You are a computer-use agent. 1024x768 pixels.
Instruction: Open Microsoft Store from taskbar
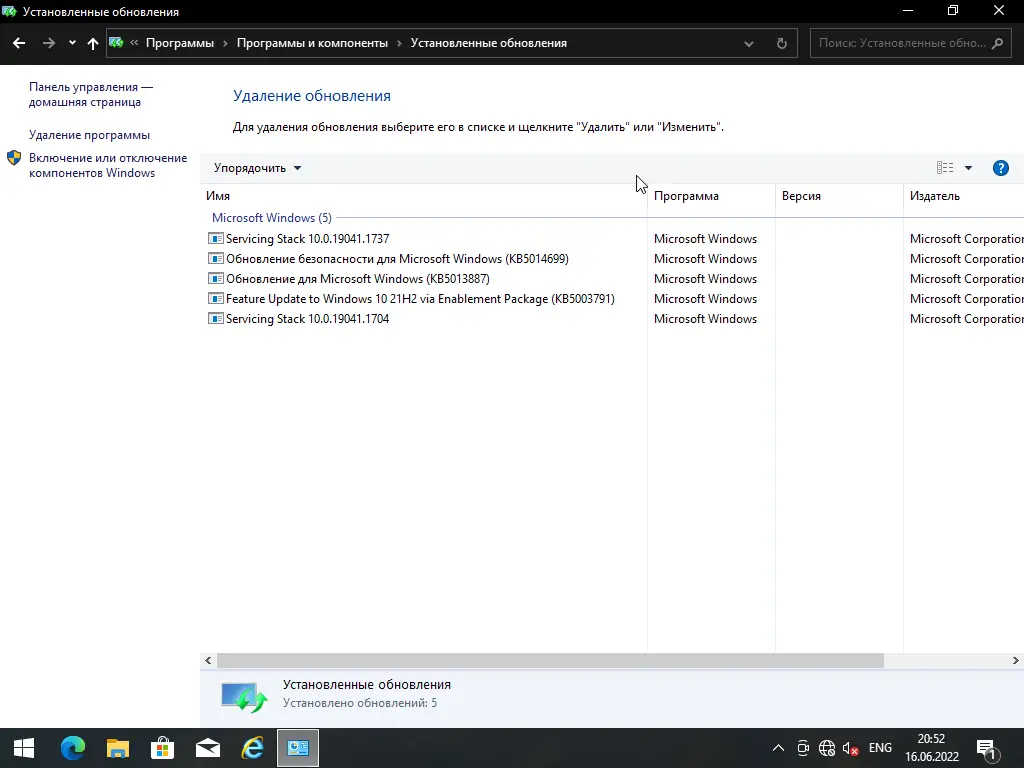163,748
